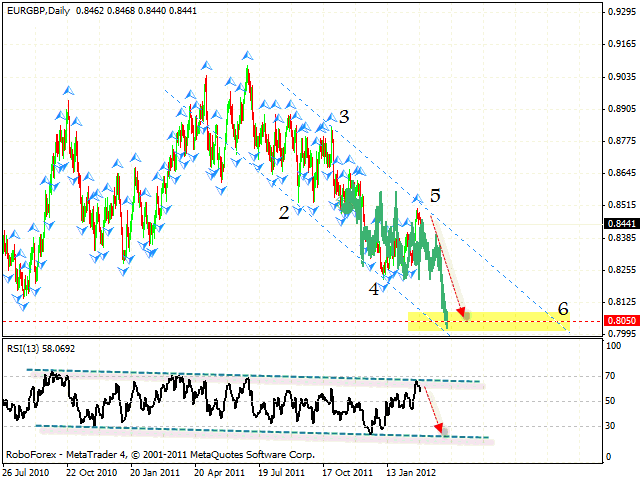Image resolution: width=640 pixels, height=480 pixels.
Task: Click the EURGBP,Daily chart title
Action: click(x=39, y=8)
